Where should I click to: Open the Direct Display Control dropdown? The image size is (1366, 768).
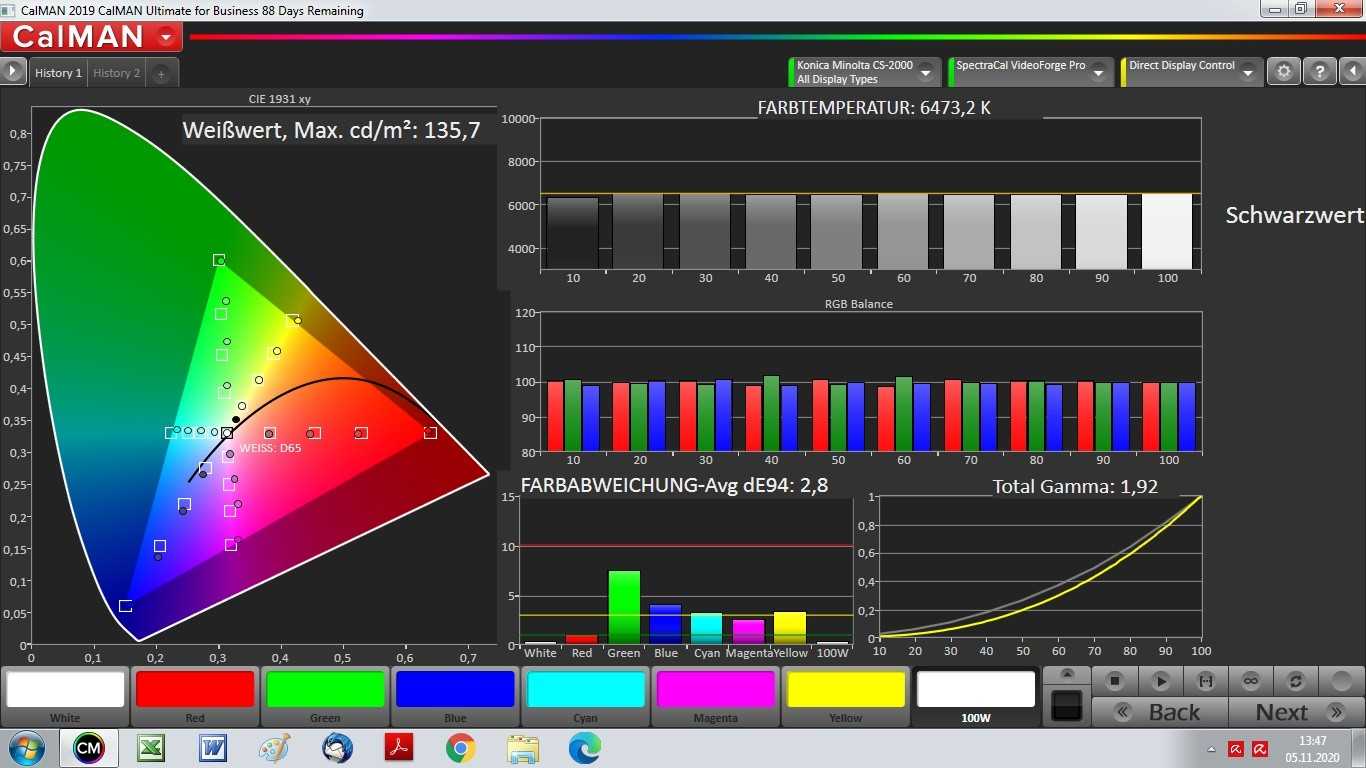pyautogui.click(x=1248, y=72)
